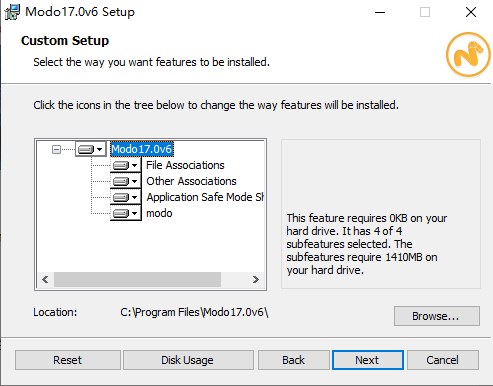Open the modo feature drive-icon dropdown
Viewport: 493px width, 386px height.
coord(126,213)
